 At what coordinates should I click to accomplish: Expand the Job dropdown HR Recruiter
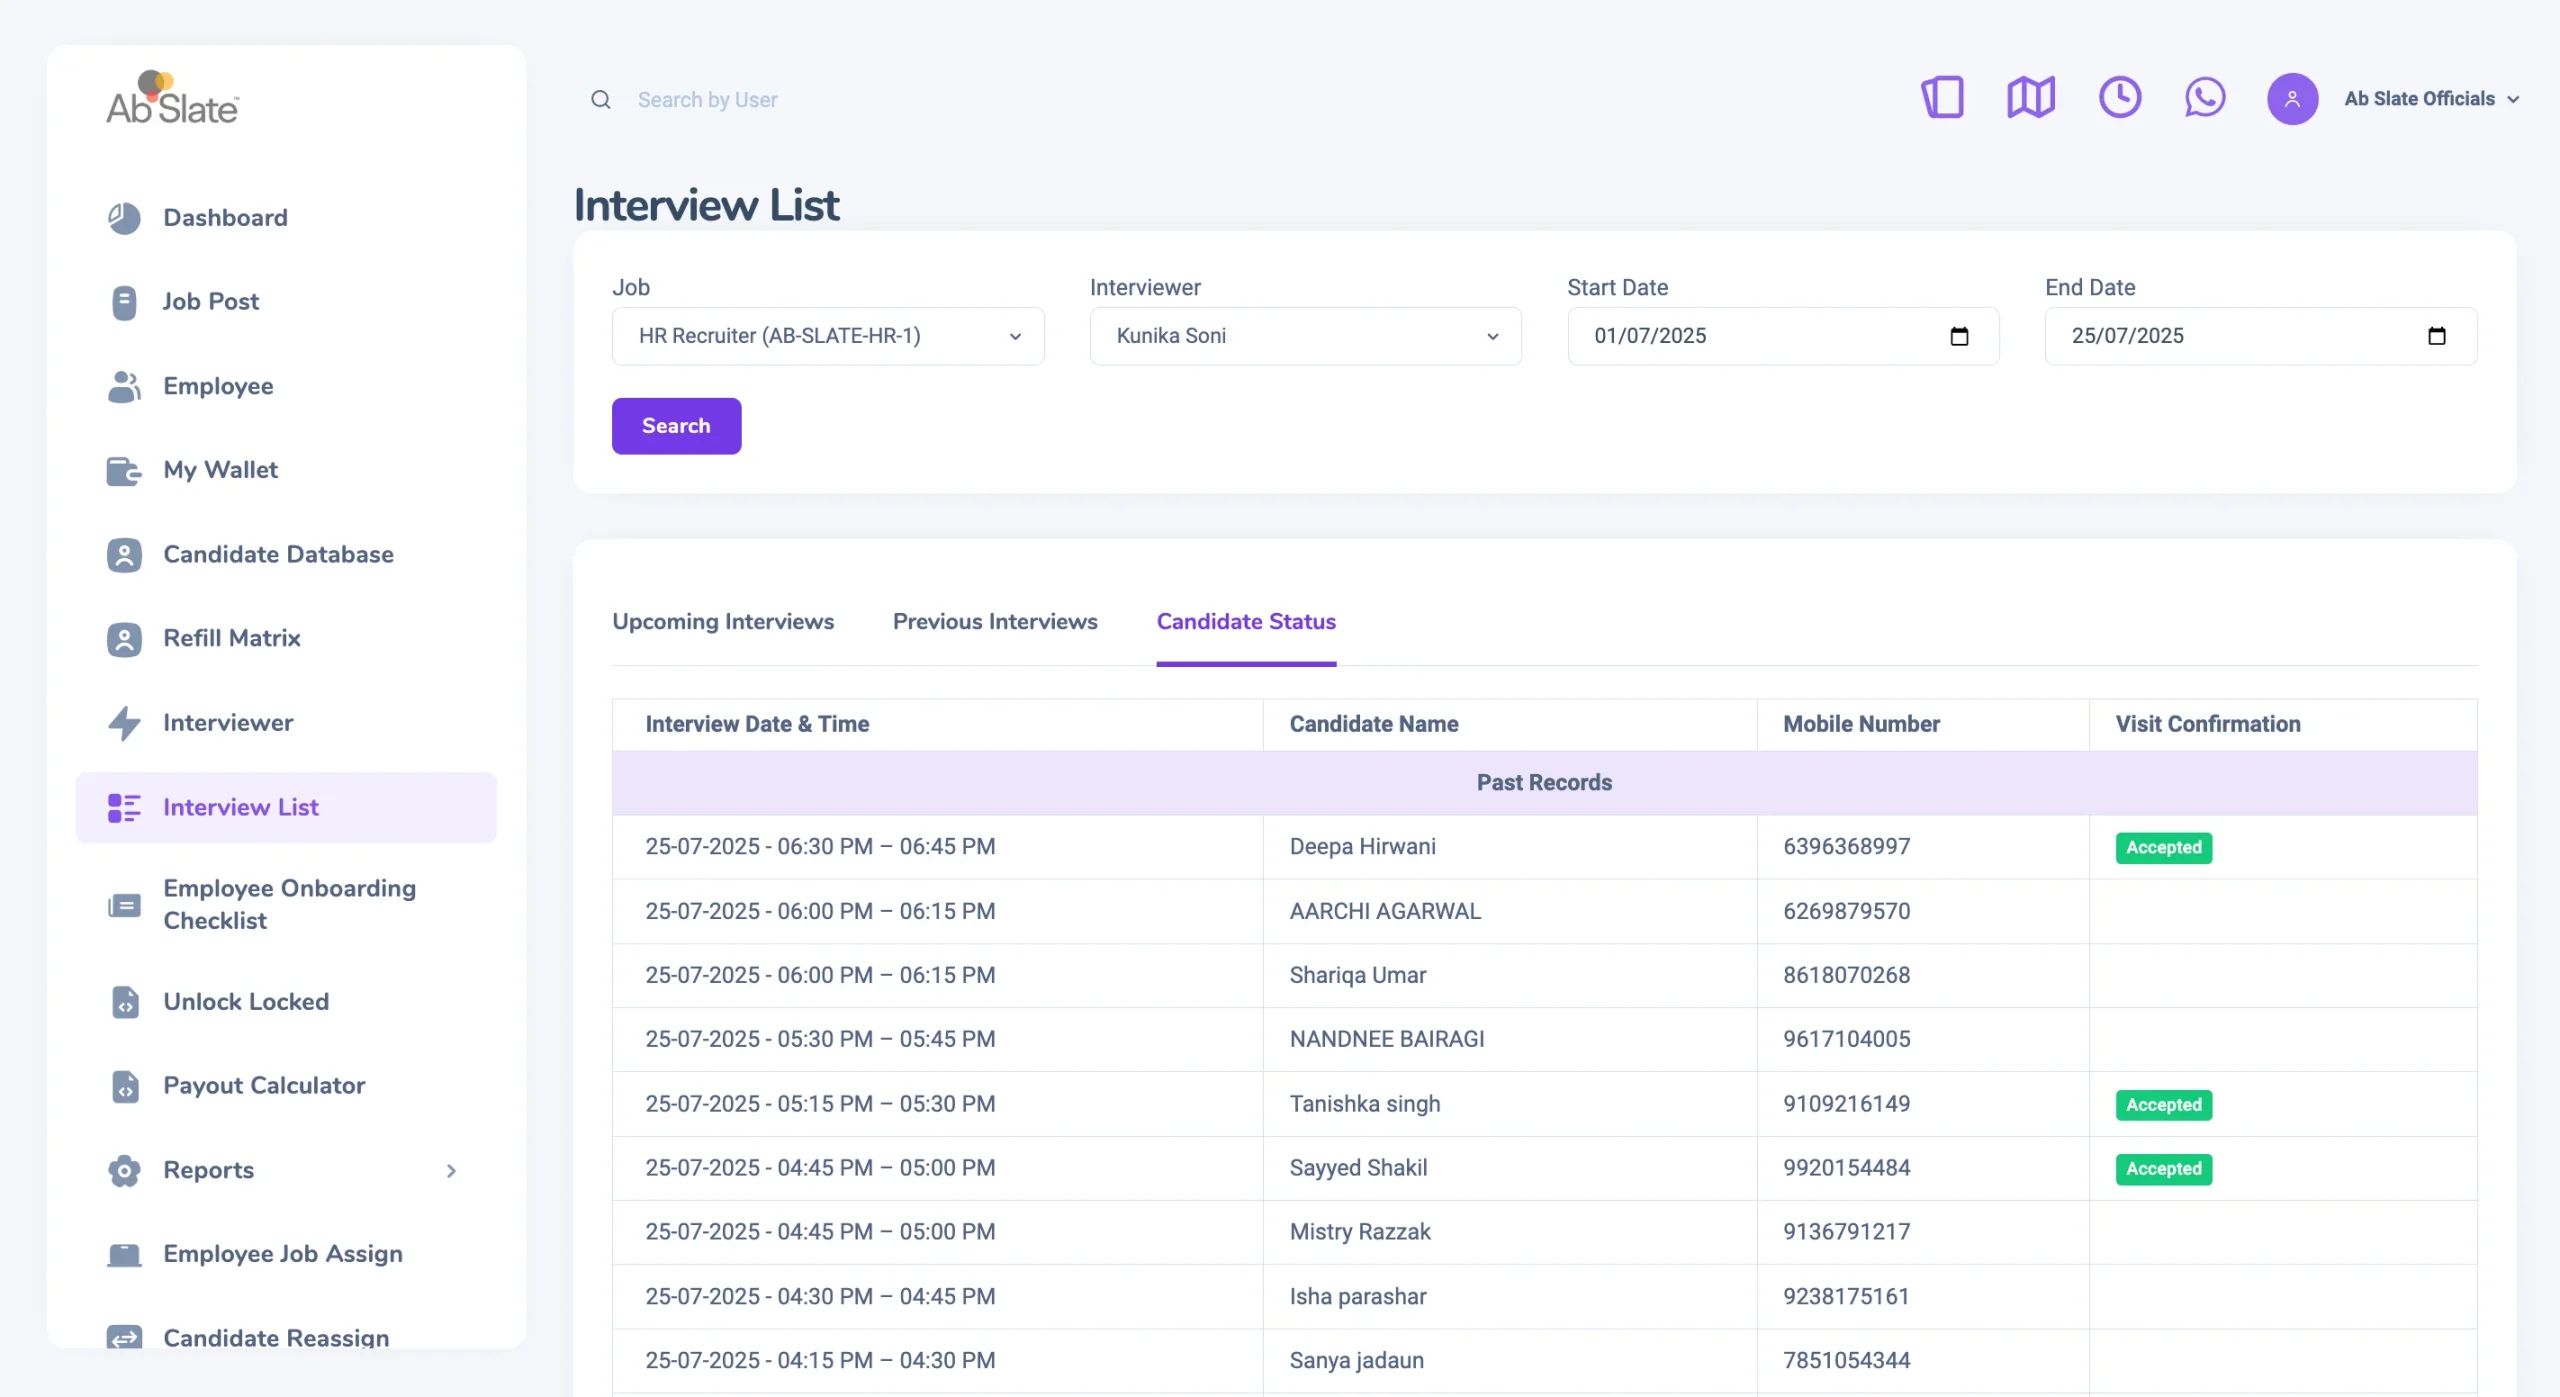[x=827, y=336]
